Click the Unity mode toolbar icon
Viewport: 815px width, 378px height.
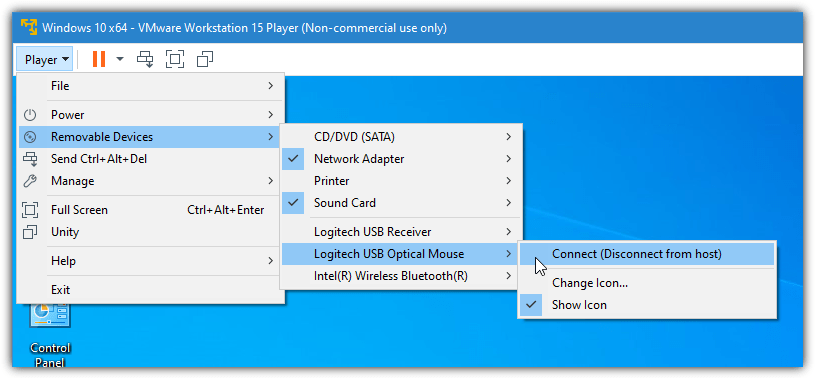pyautogui.click(x=205, y=59)
